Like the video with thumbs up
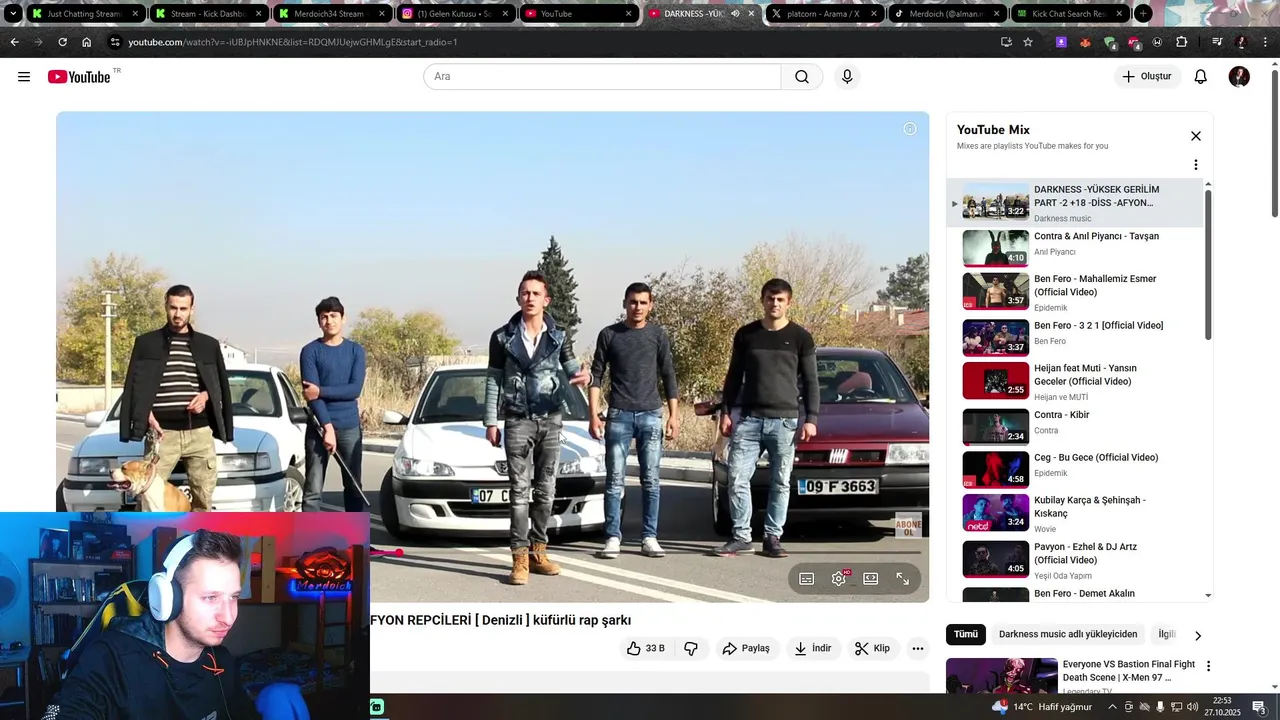The image size is (1280, 720). click(x=646, y=648)
